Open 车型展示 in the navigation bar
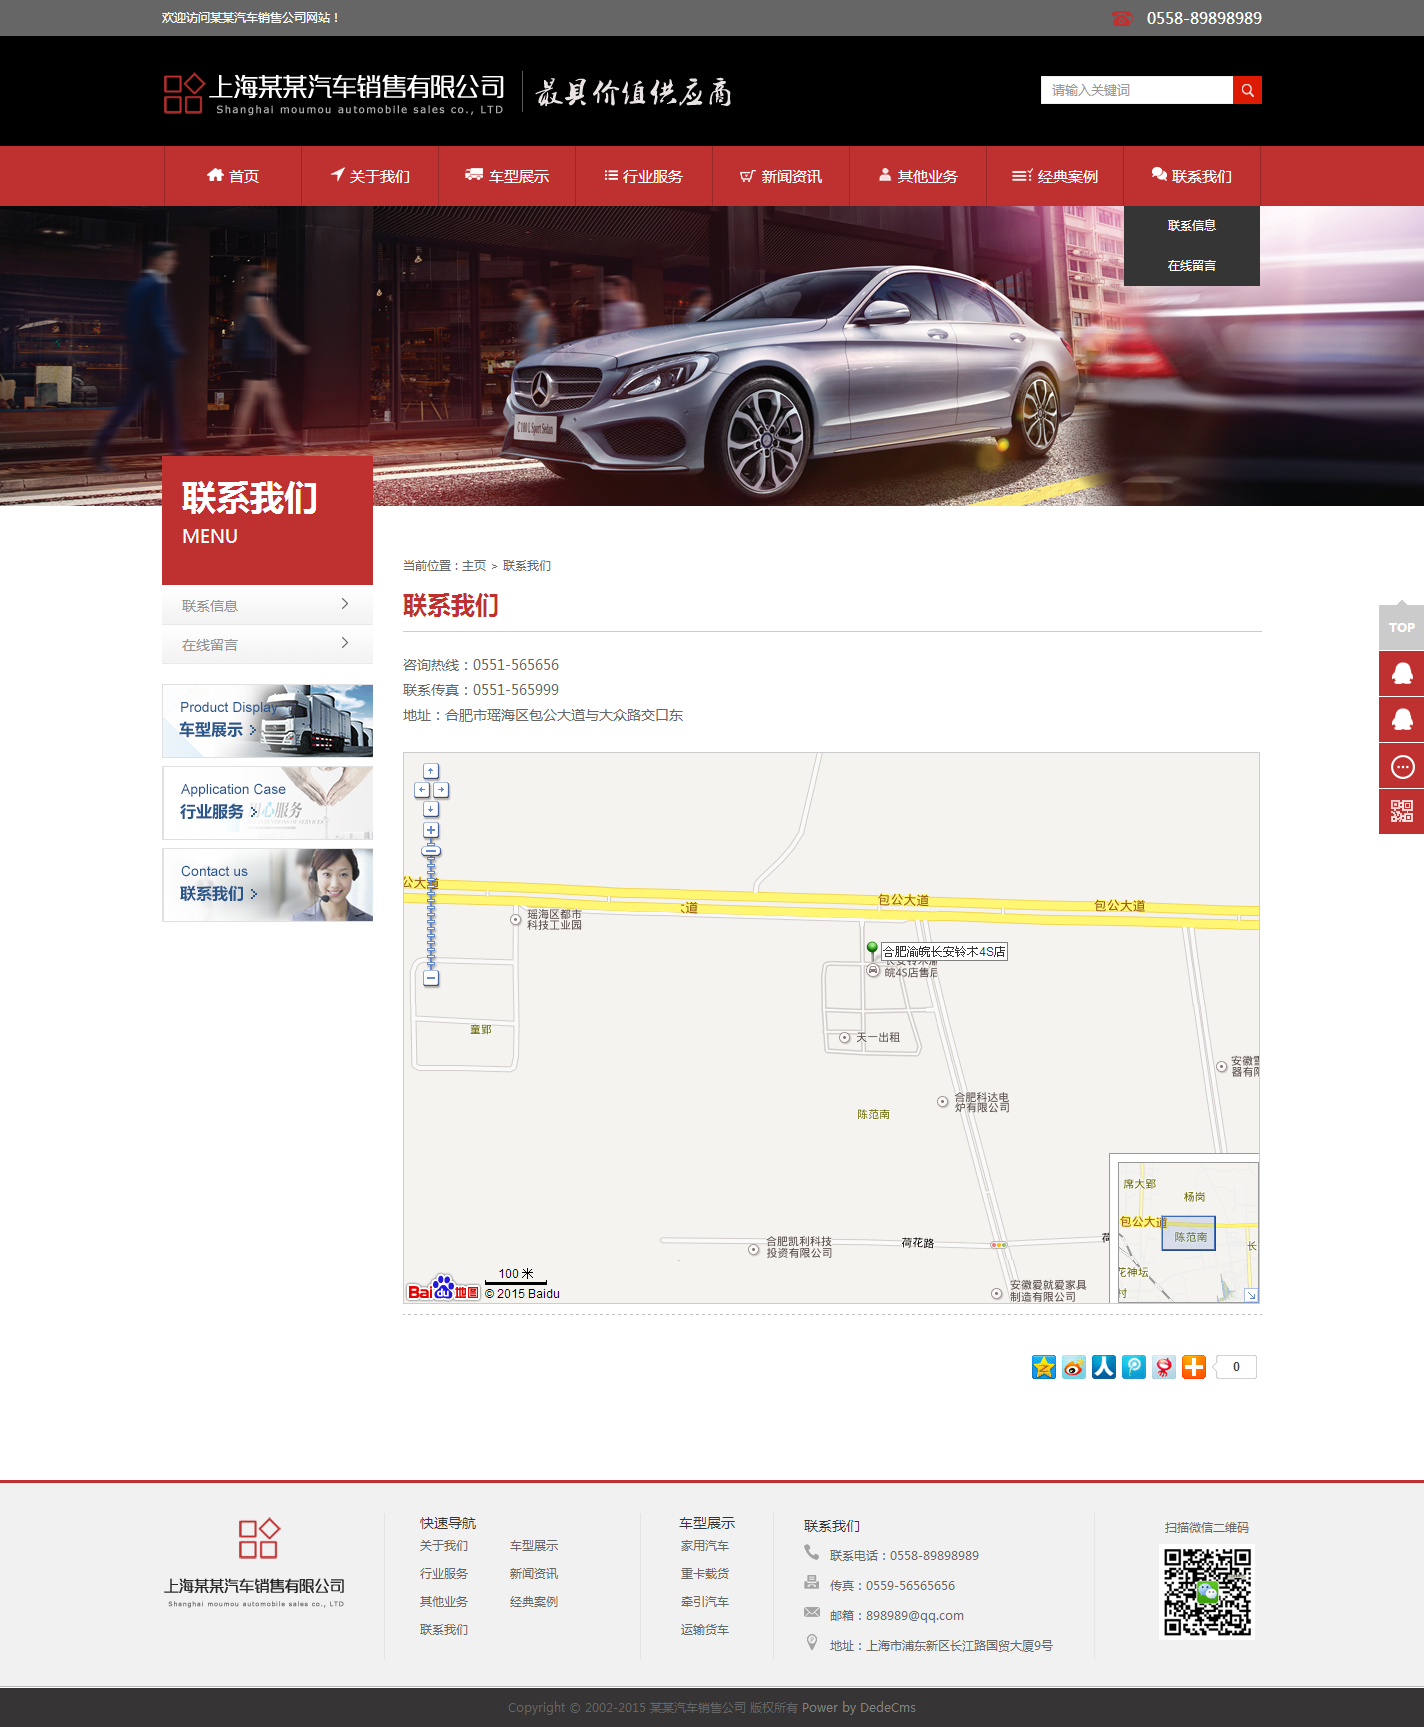Image resolution: width=1424 pixels, height=1727 pixels. tap(507, 176)
